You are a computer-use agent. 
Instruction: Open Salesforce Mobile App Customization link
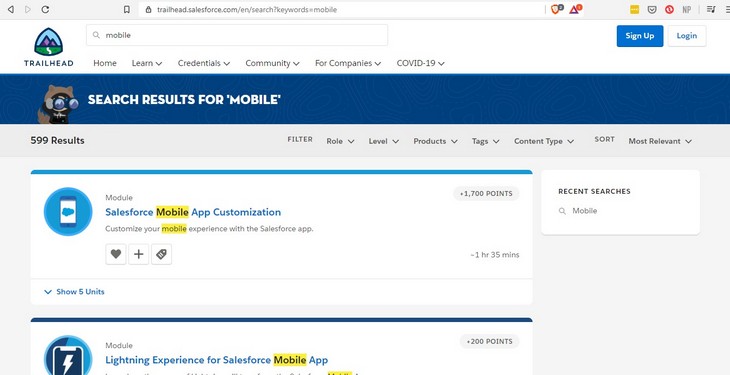[x=193, y=212]
